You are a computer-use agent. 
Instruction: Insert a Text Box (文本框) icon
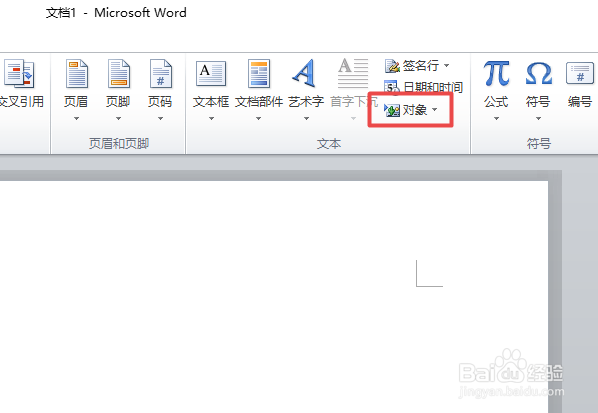click(x=211, y=73)
